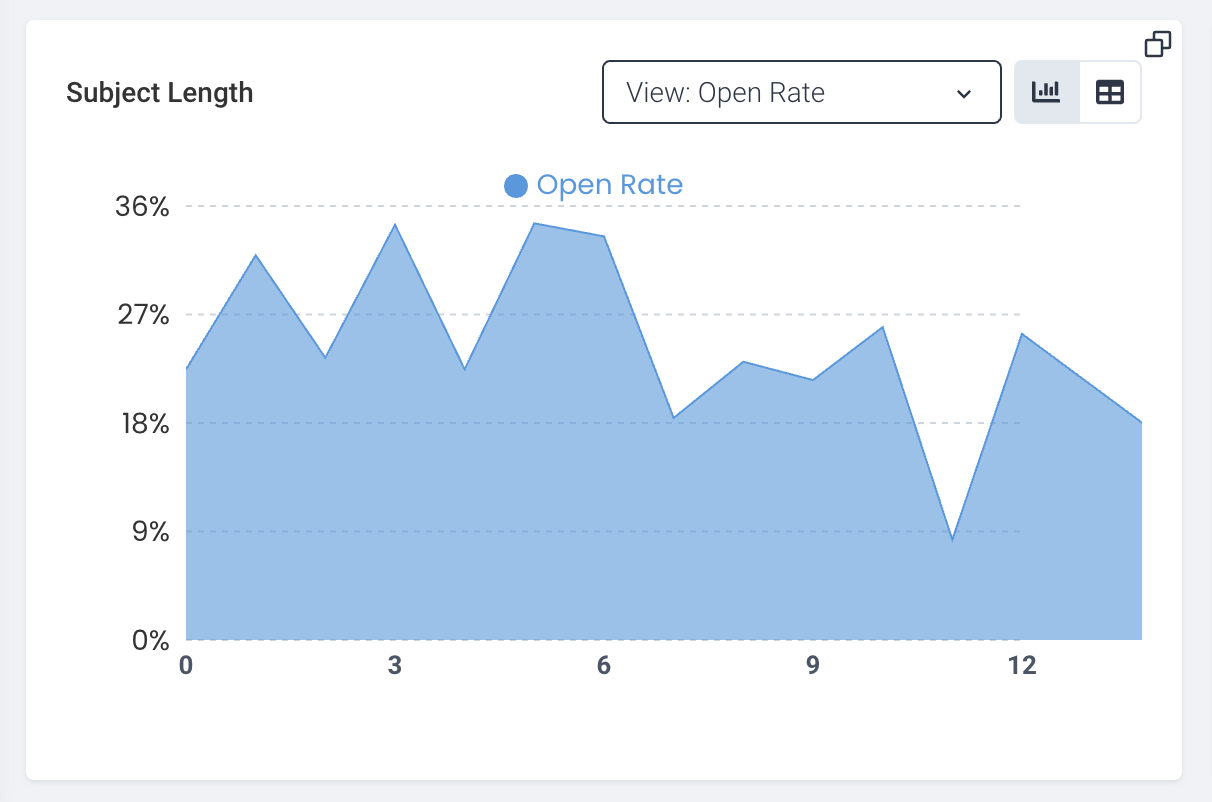Click the blue Open Rate legend dot
This screenshot has height=802, width=1212.
(516, 185)
